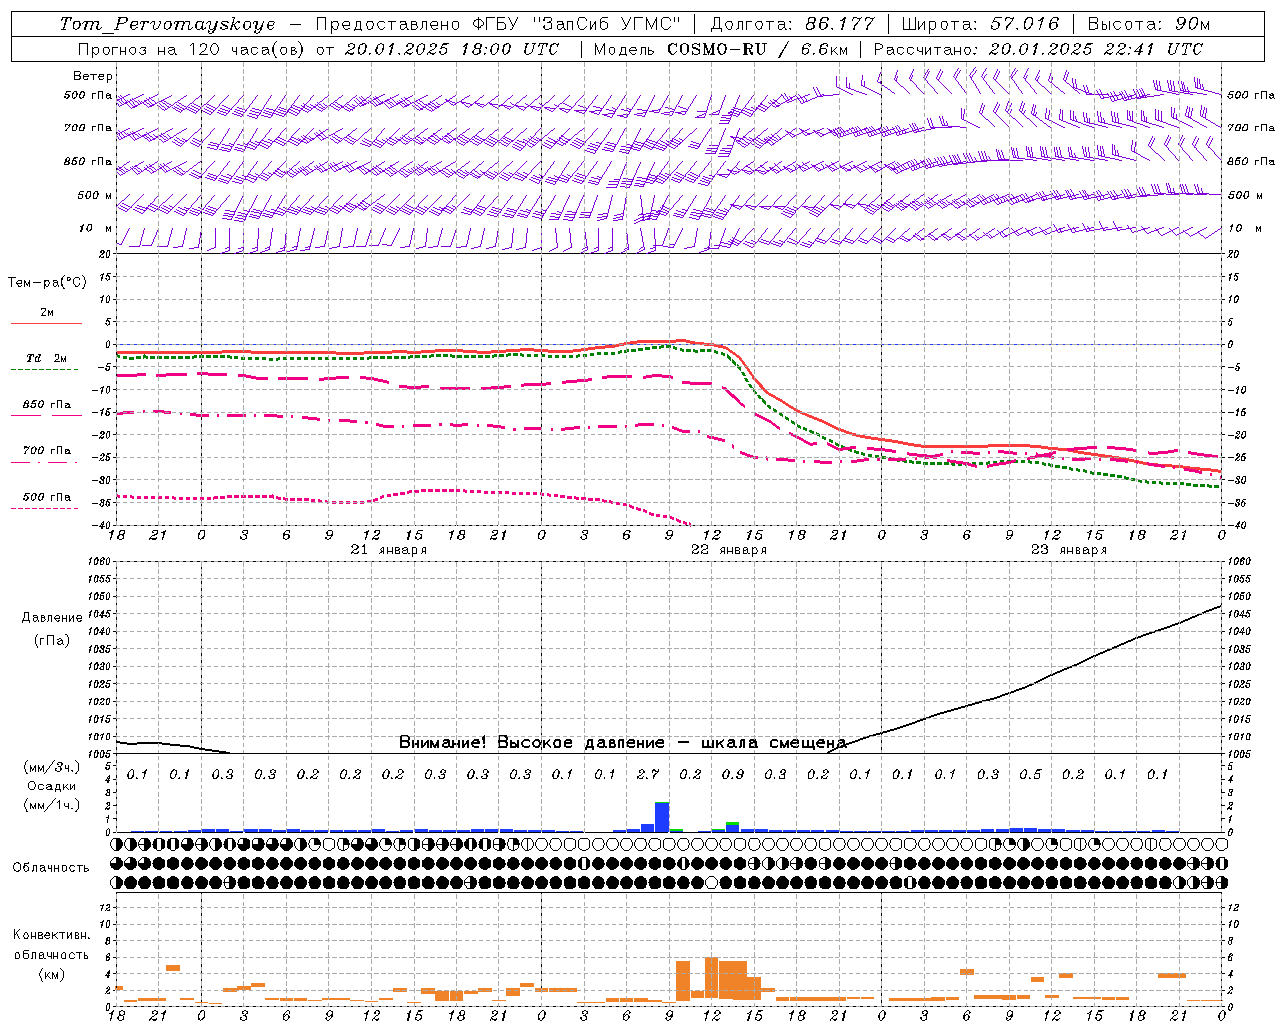Click the Широта: 57.016 value
The height and width of the screenshot is (1024, 1280).
[x=980, y=24]
